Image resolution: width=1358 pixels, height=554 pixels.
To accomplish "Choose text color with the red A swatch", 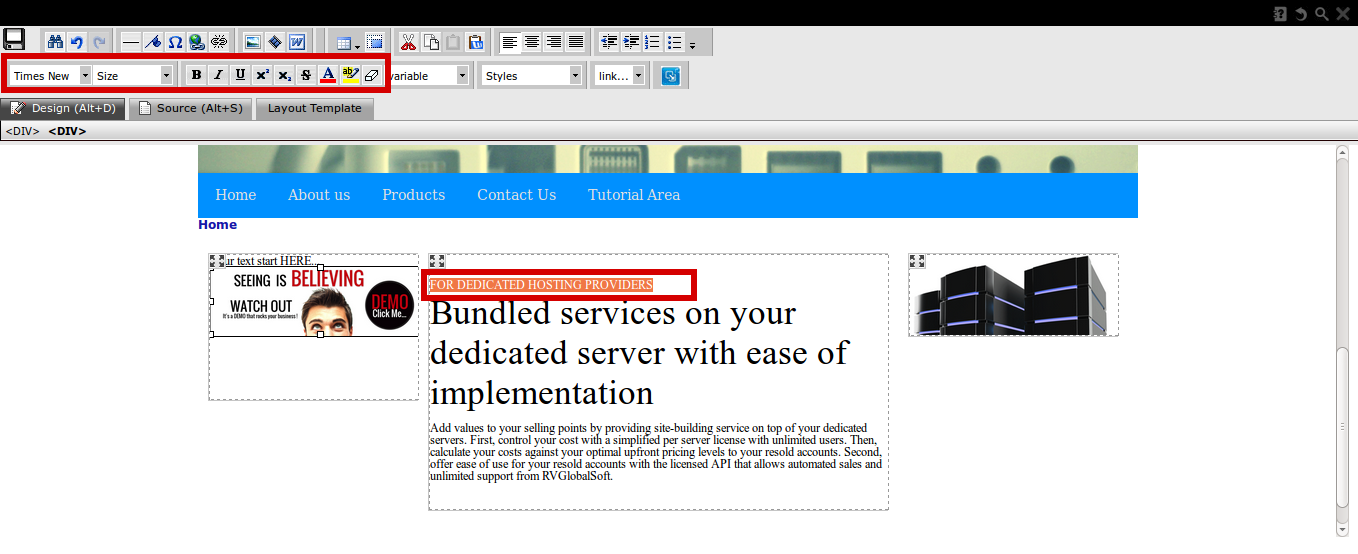I will click(328, 75).
